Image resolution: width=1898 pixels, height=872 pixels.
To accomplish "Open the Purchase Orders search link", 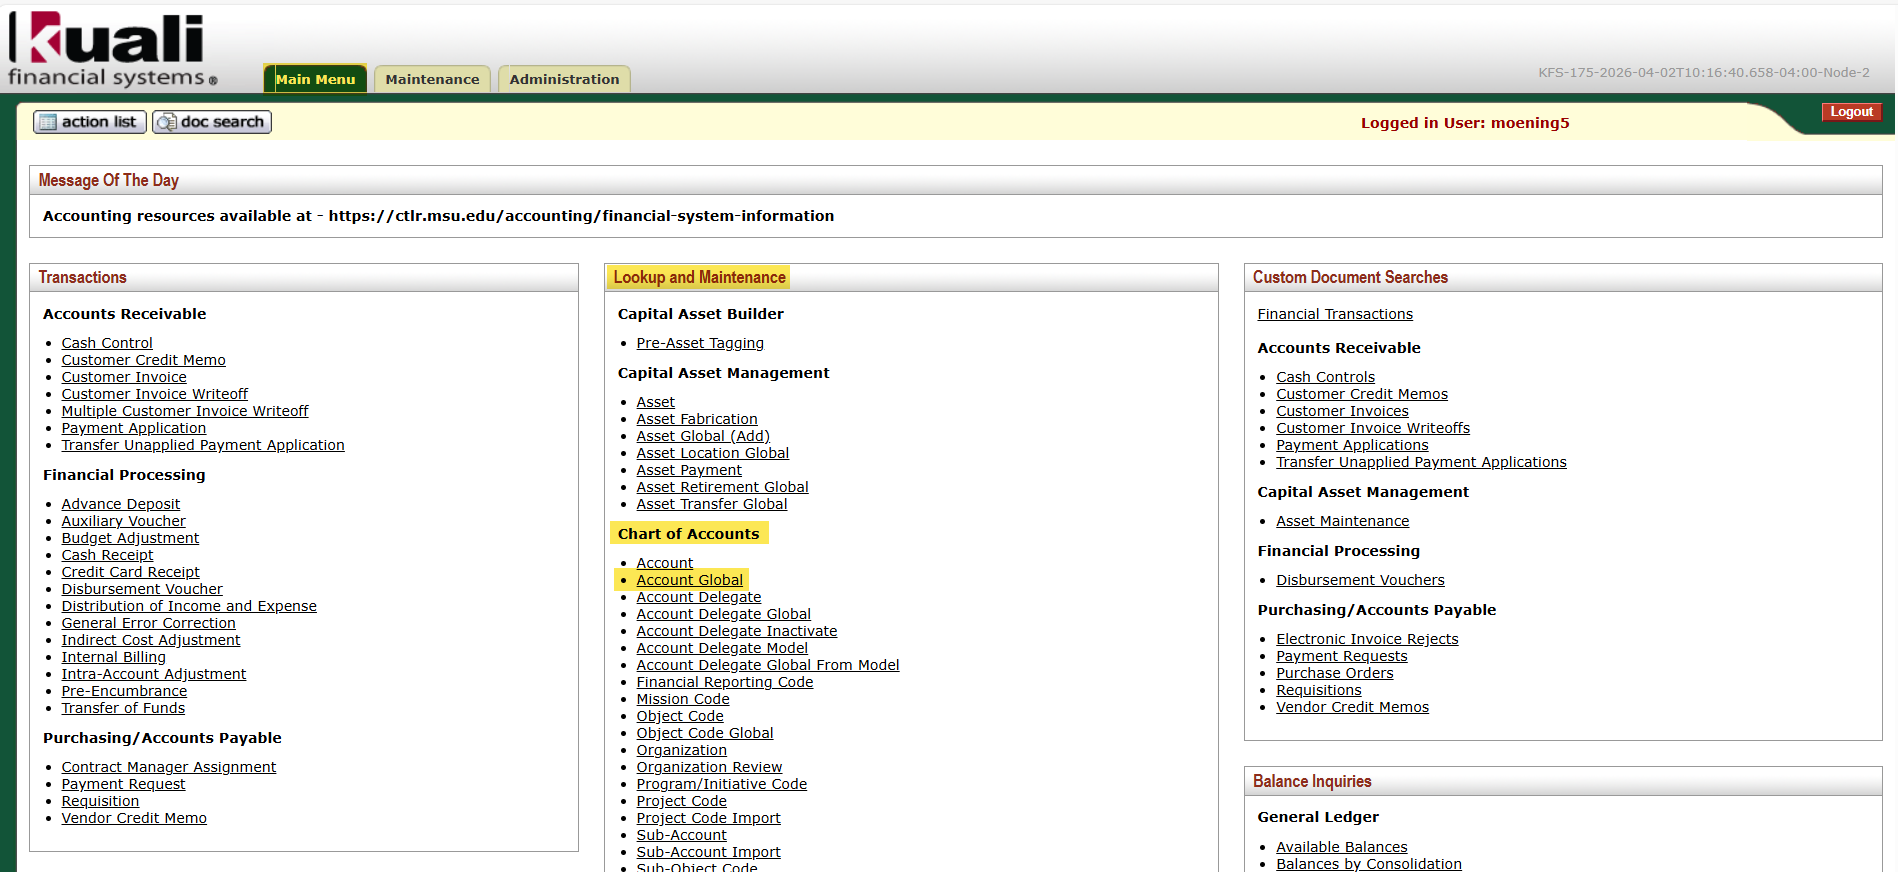I will click(1335, 673).
